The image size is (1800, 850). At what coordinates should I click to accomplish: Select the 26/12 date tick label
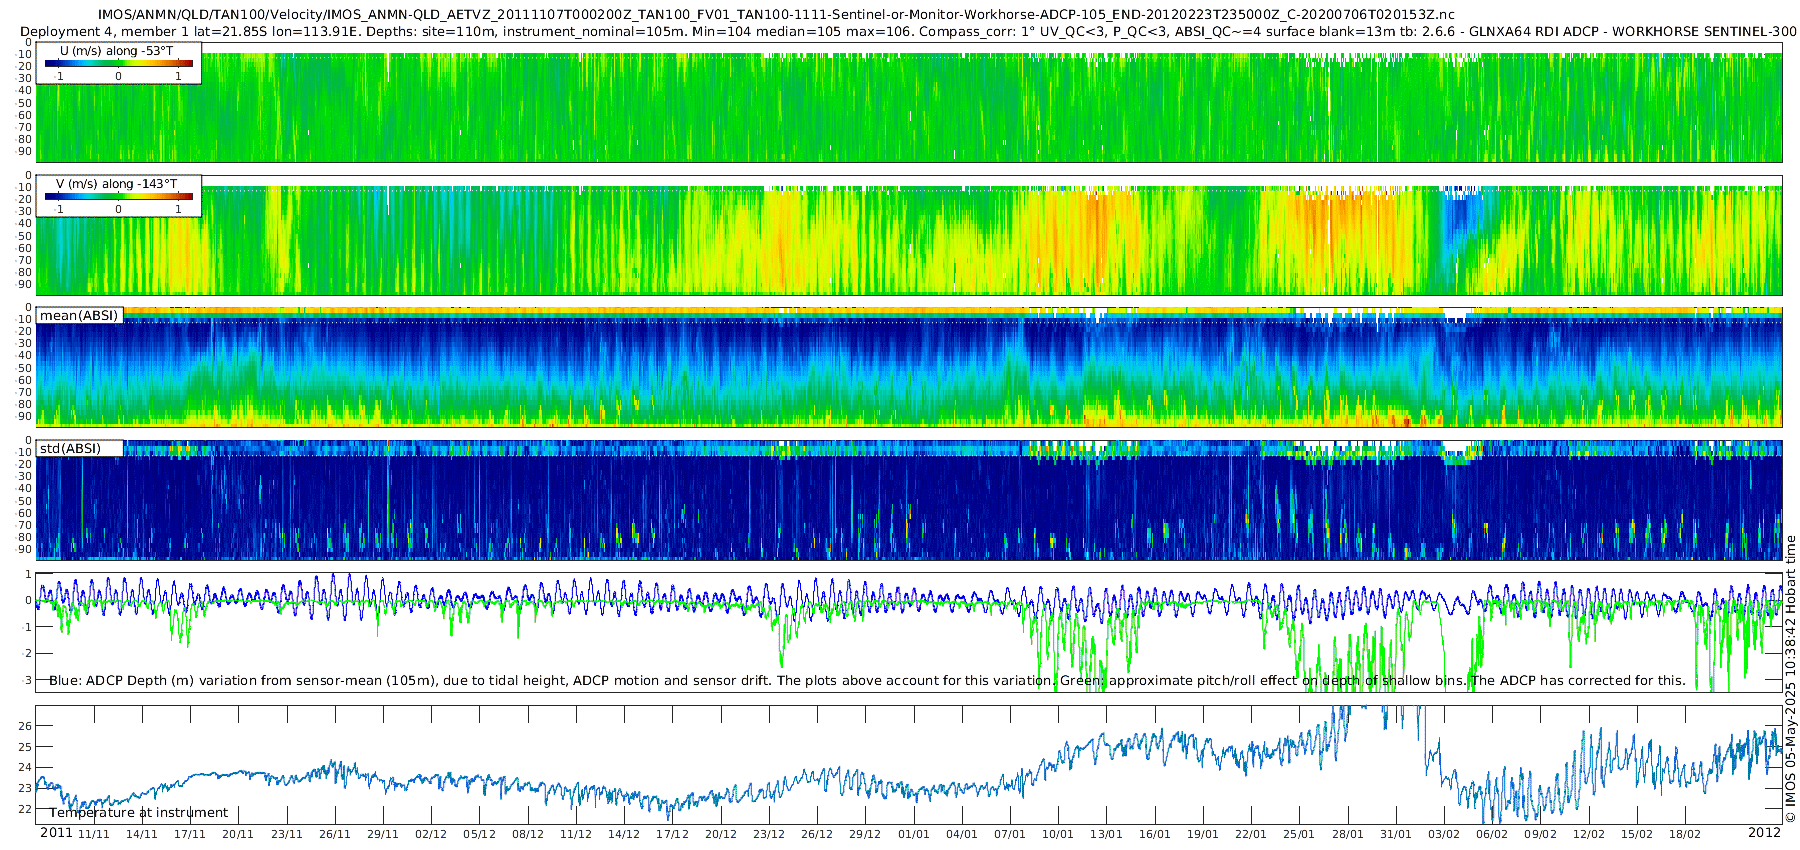click(817, 834)
